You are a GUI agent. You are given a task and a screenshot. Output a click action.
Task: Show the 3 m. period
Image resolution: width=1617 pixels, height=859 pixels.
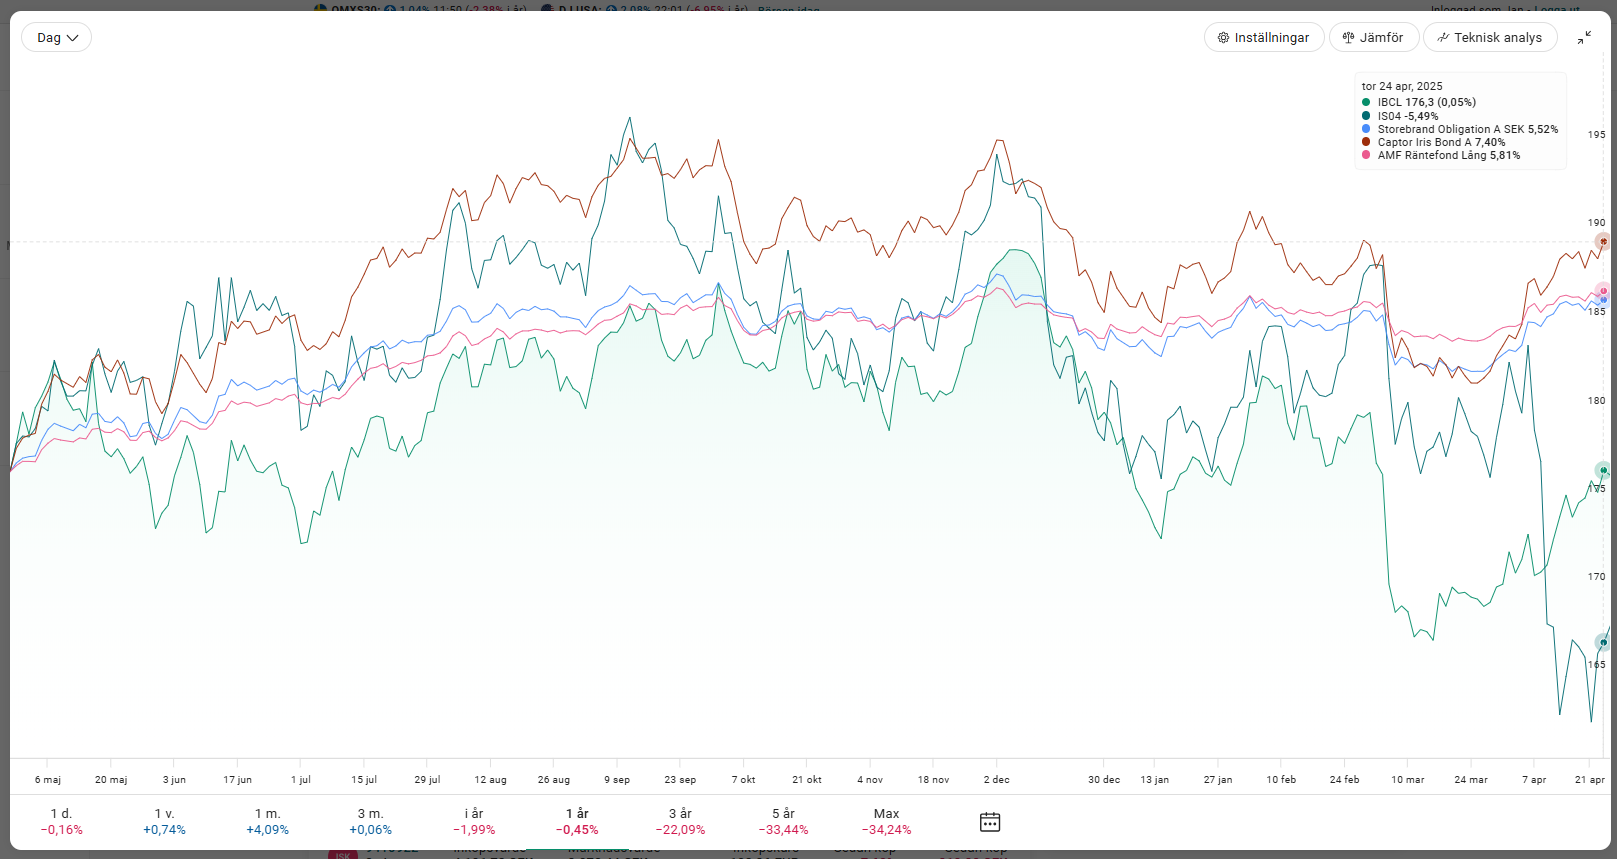(370, 821)
